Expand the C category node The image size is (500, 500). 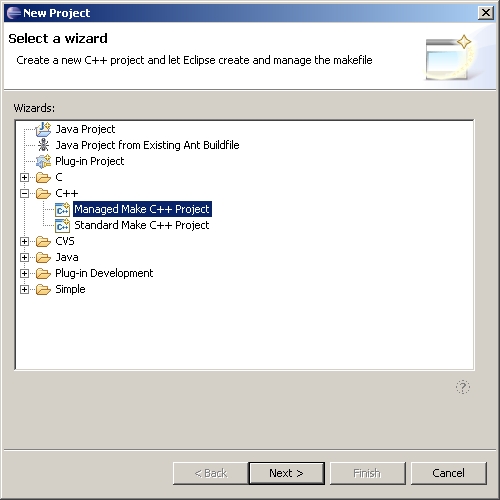tap(24, 177)
